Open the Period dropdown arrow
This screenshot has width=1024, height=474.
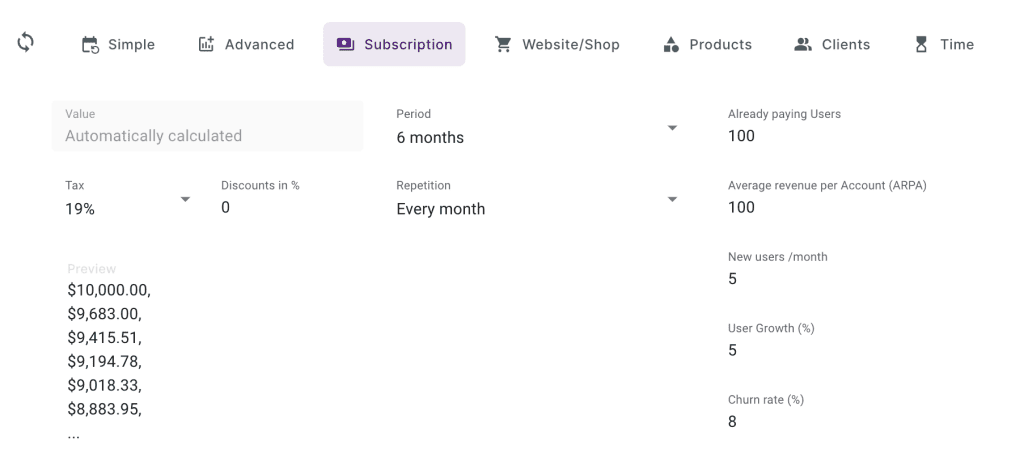tap(672, 128)
